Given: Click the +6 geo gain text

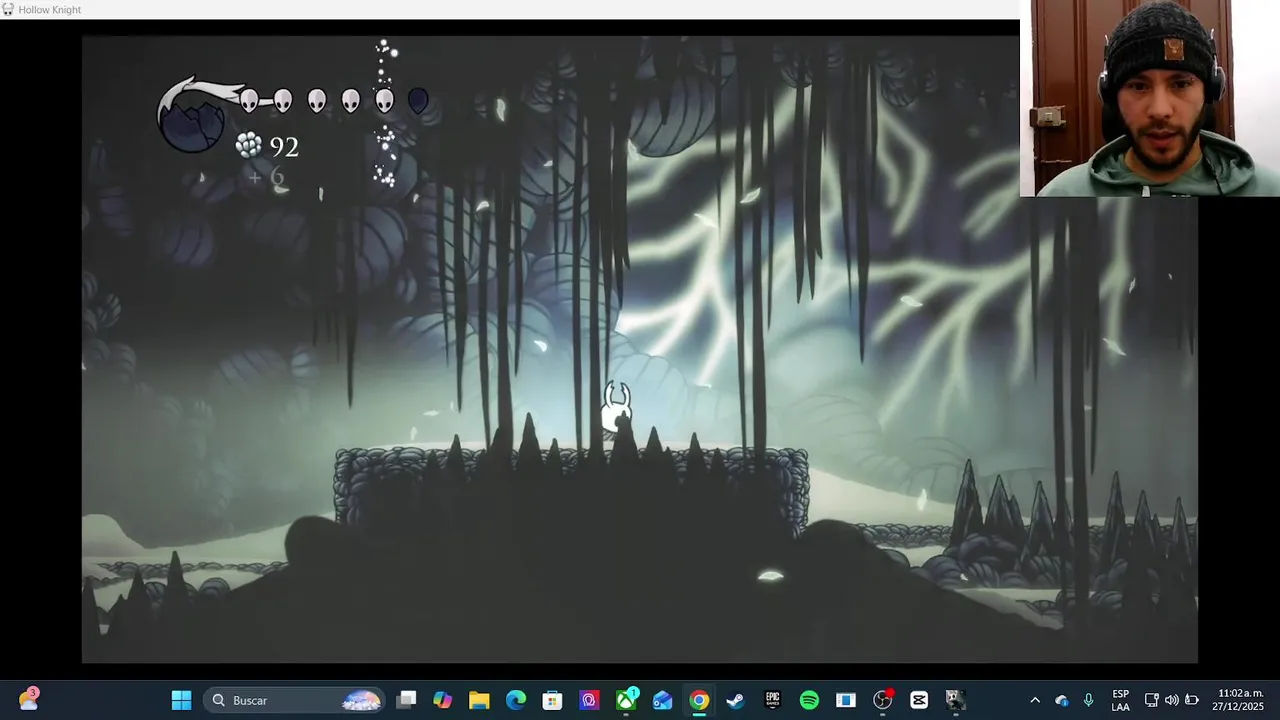Looking at the screenshot, I should click(x=267, y=178).
